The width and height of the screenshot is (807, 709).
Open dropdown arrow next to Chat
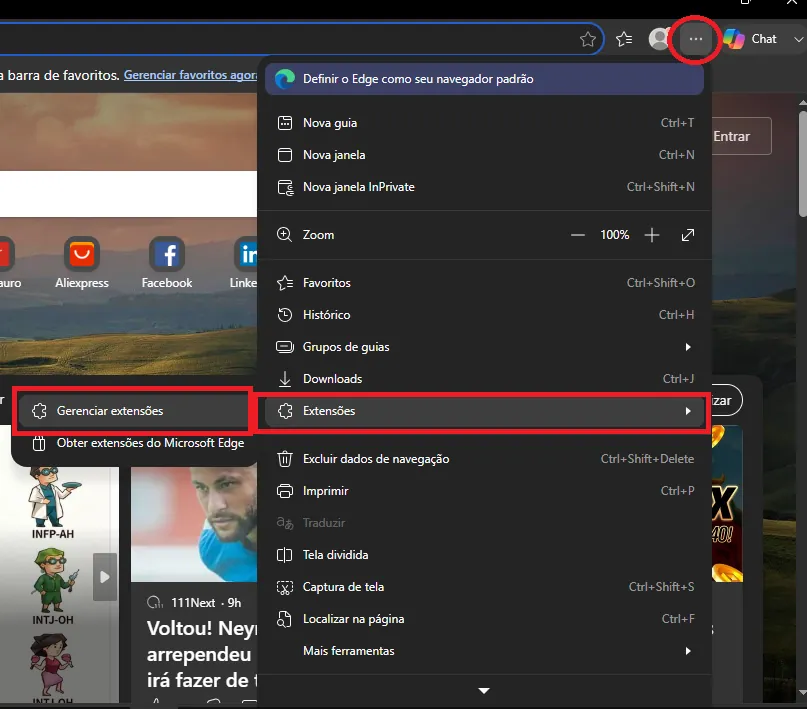798,39
